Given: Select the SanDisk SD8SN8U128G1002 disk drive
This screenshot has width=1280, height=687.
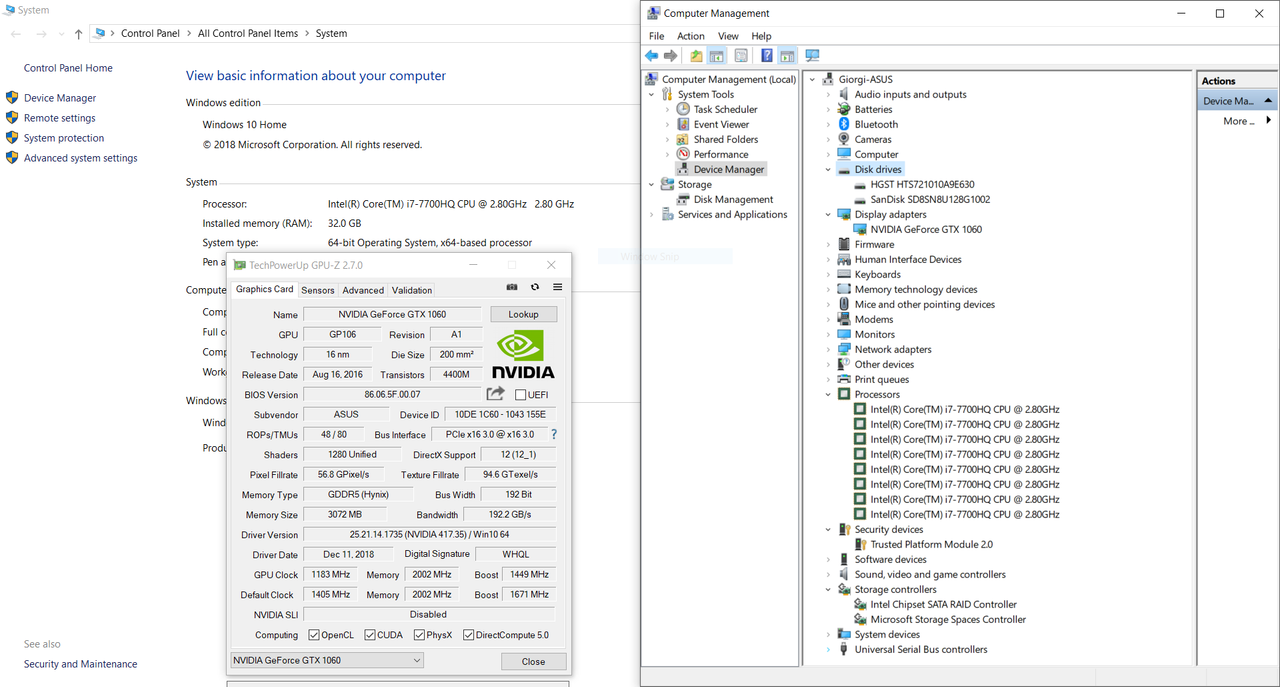Looking at the screenshot, I should [x=929, y=199].
